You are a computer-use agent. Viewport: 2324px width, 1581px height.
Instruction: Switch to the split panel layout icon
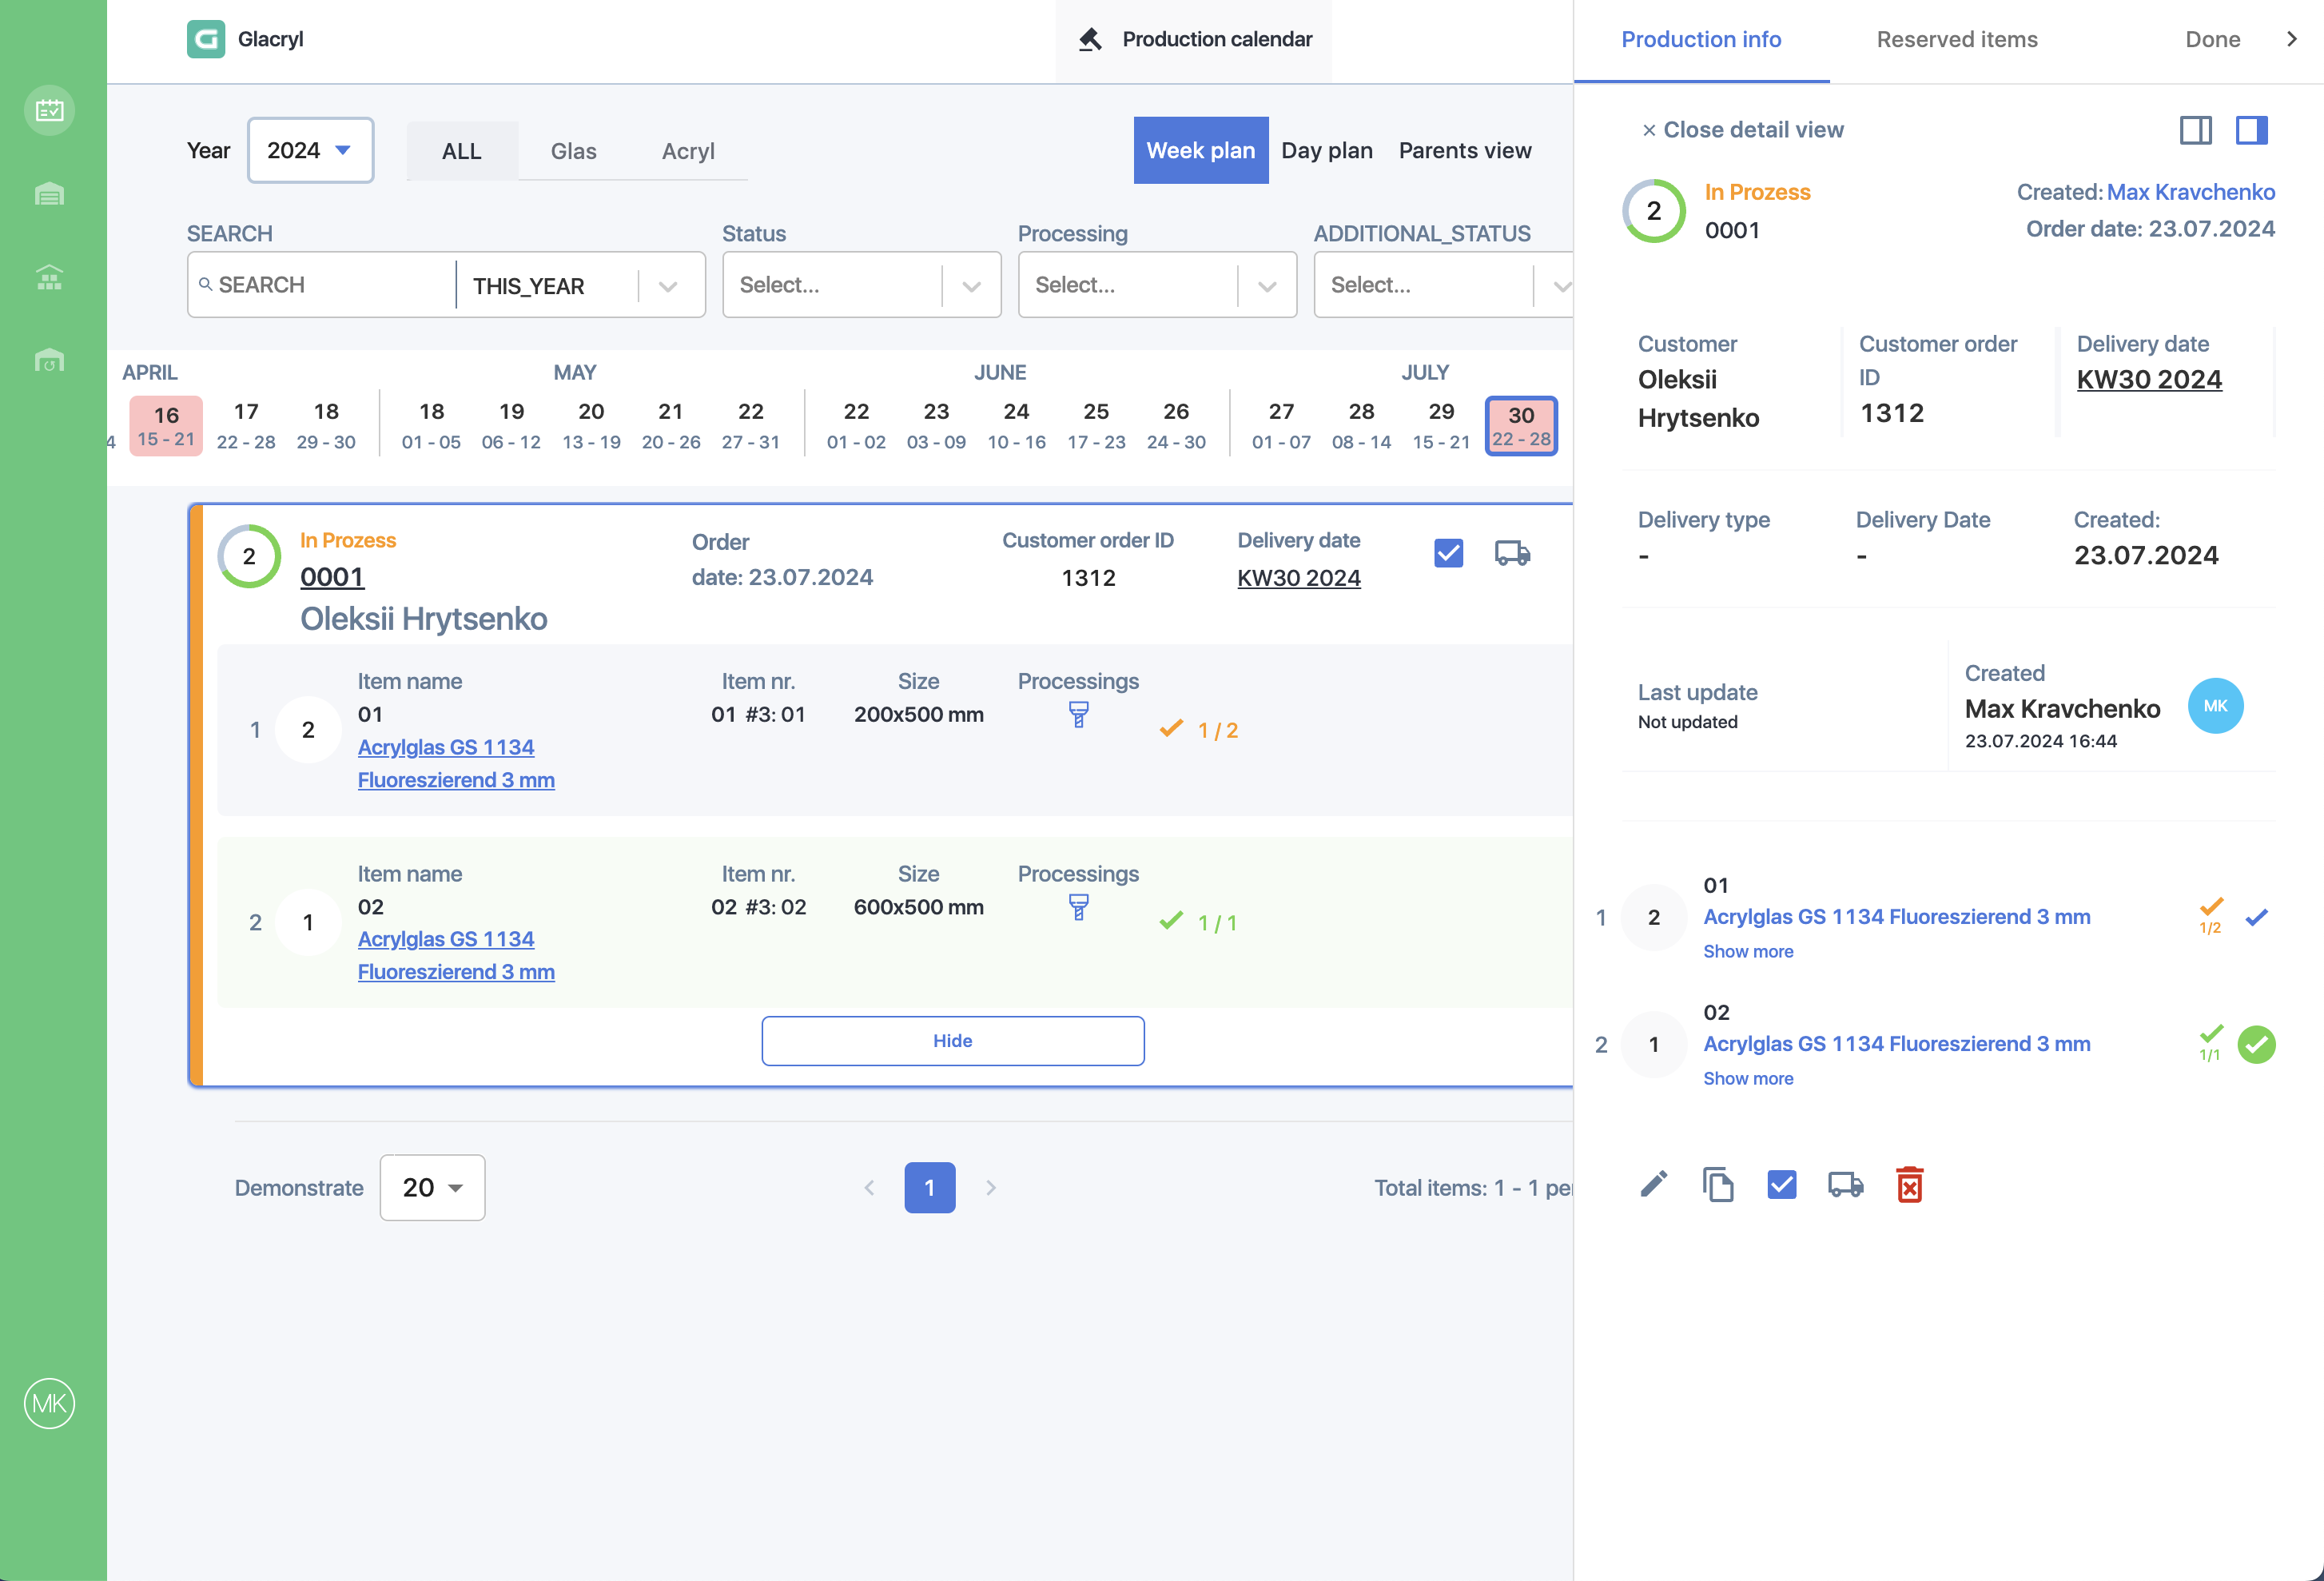click(2196, 130)
